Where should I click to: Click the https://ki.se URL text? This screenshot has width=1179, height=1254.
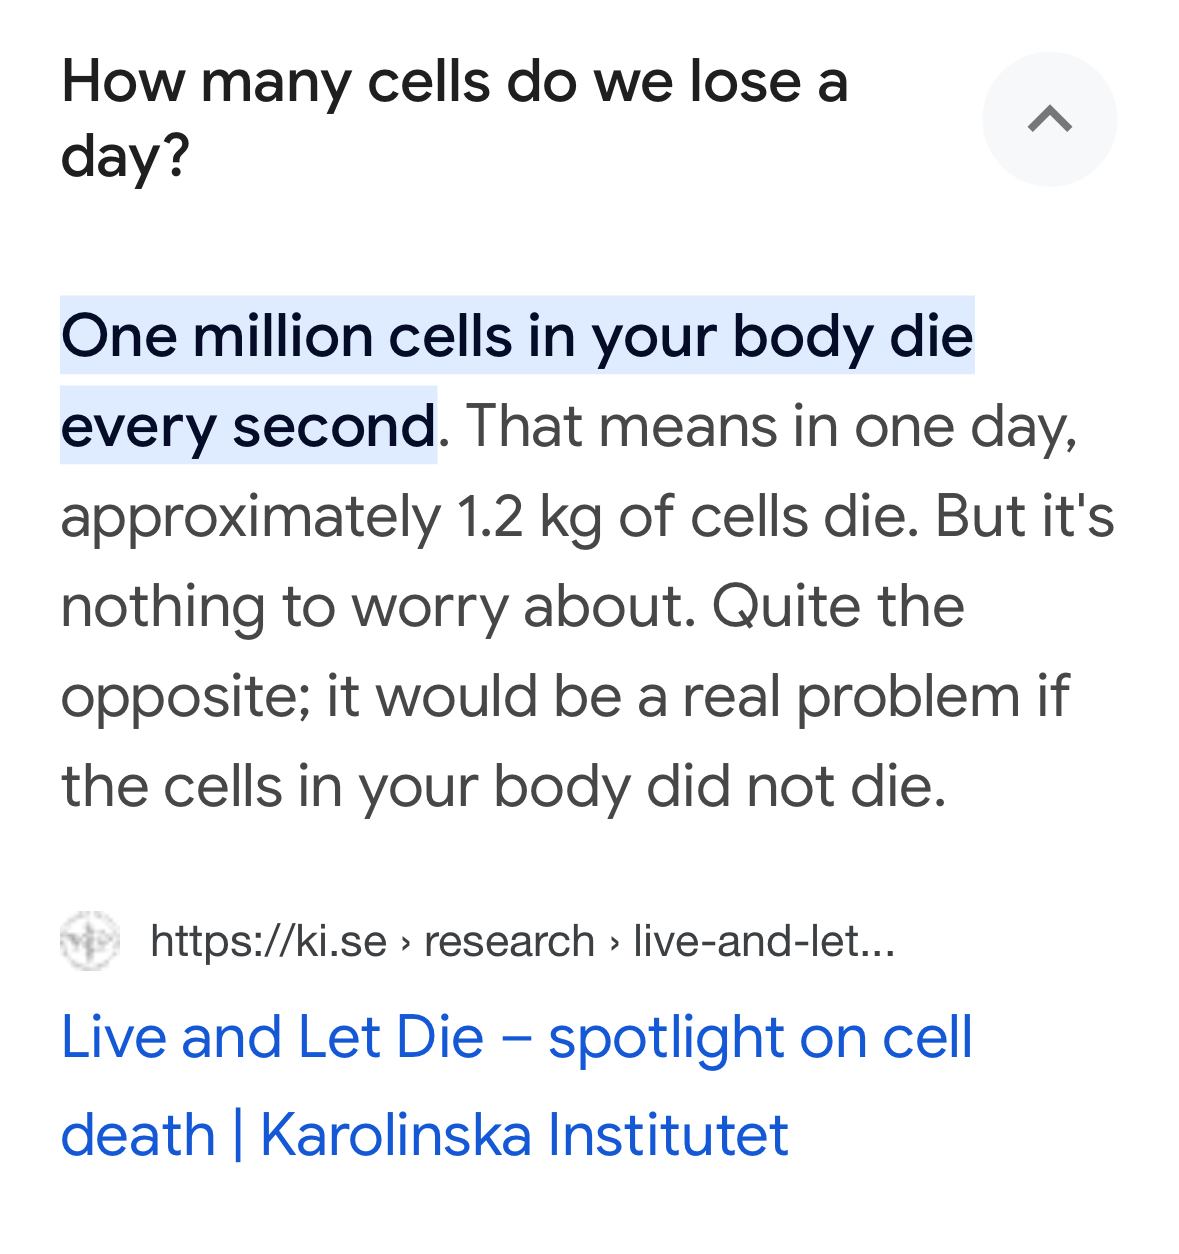tap(268, 941)
